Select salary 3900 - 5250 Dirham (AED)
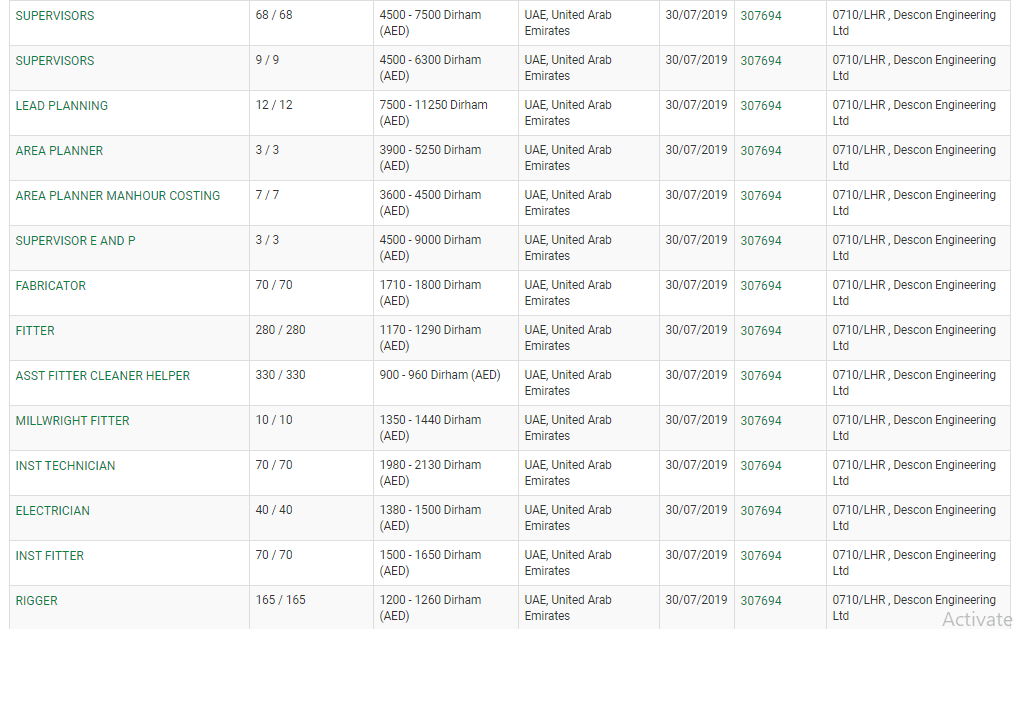The height and width of the screenshot is (719, 1017). (x=430, y=158)
